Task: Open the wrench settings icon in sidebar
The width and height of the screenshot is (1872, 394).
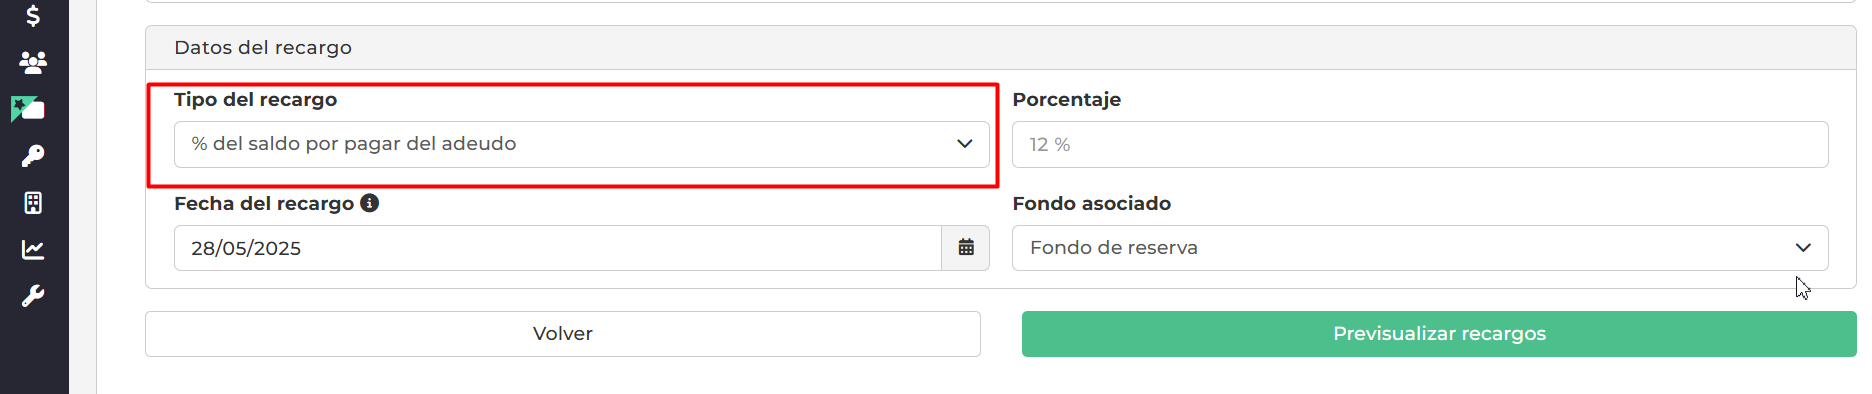Action: coord(33,296)
